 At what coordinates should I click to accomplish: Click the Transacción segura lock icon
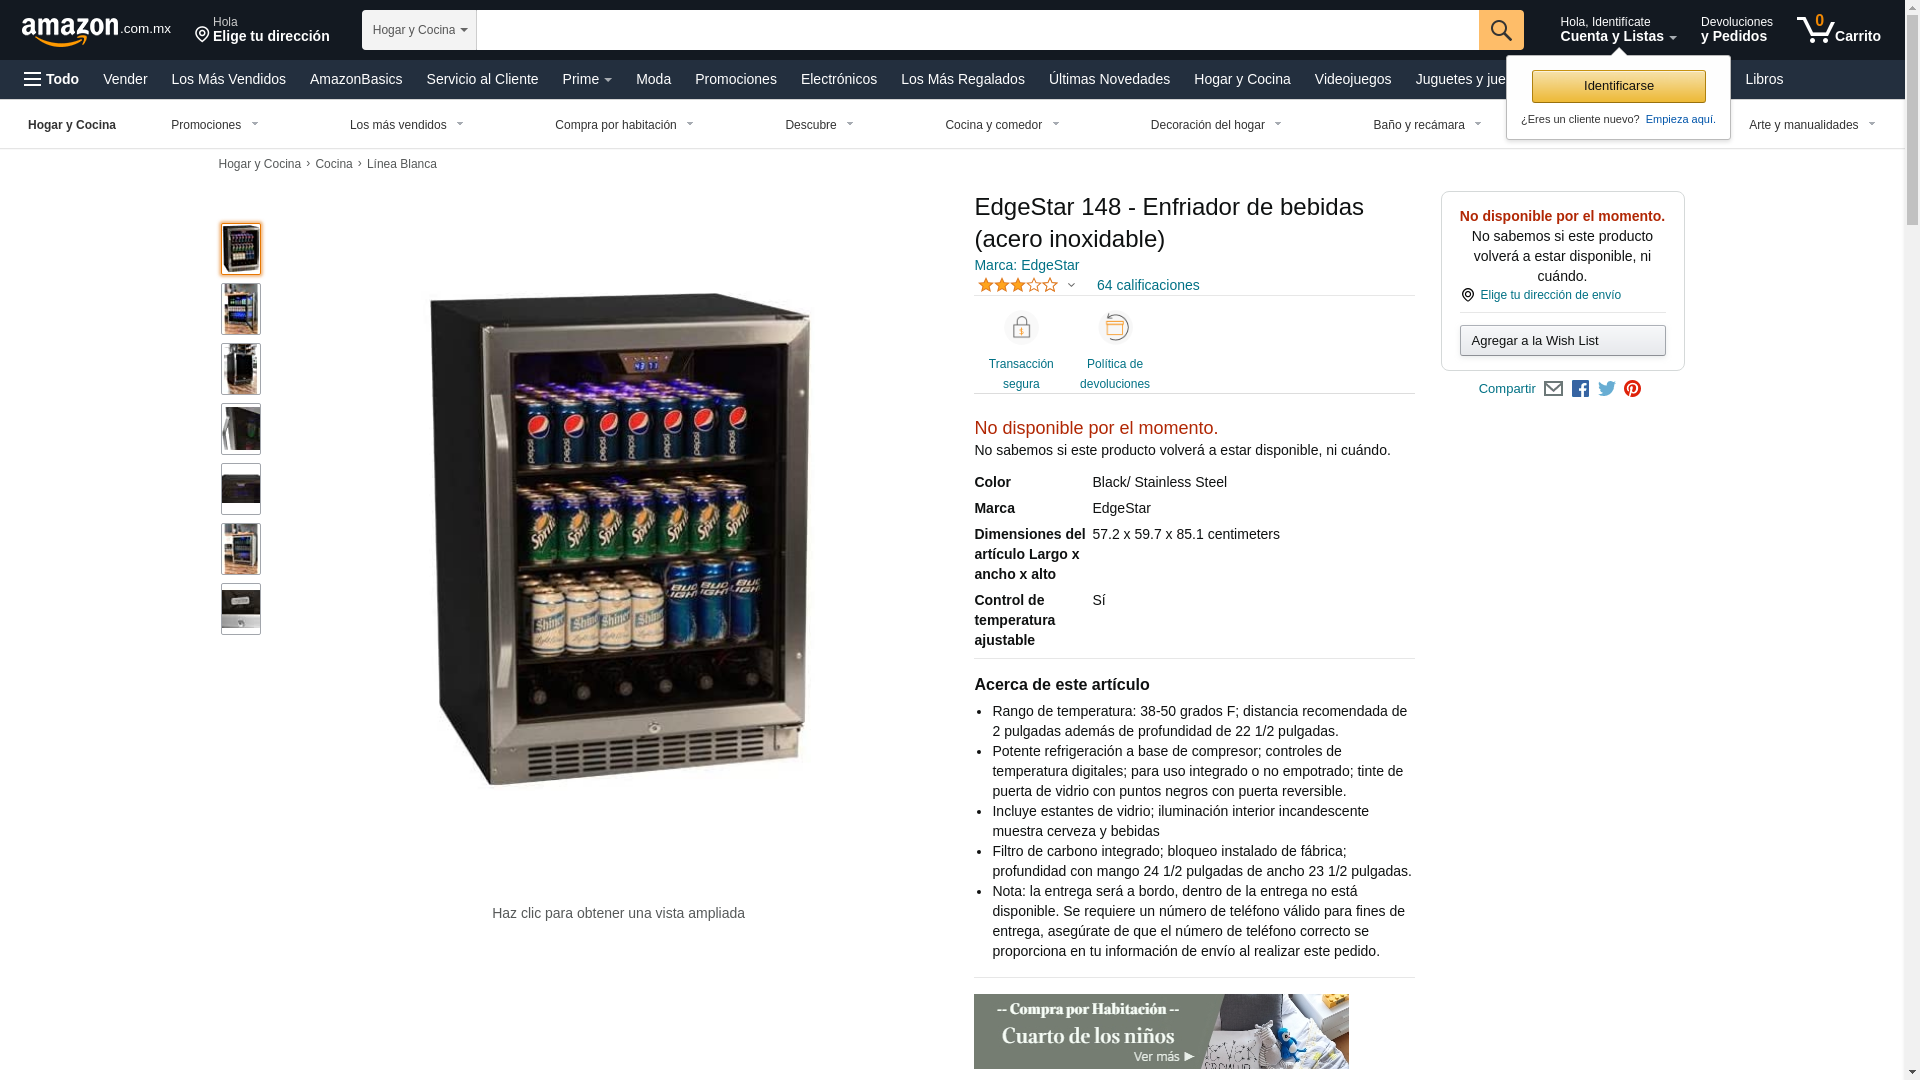[x=1021, y=328]
